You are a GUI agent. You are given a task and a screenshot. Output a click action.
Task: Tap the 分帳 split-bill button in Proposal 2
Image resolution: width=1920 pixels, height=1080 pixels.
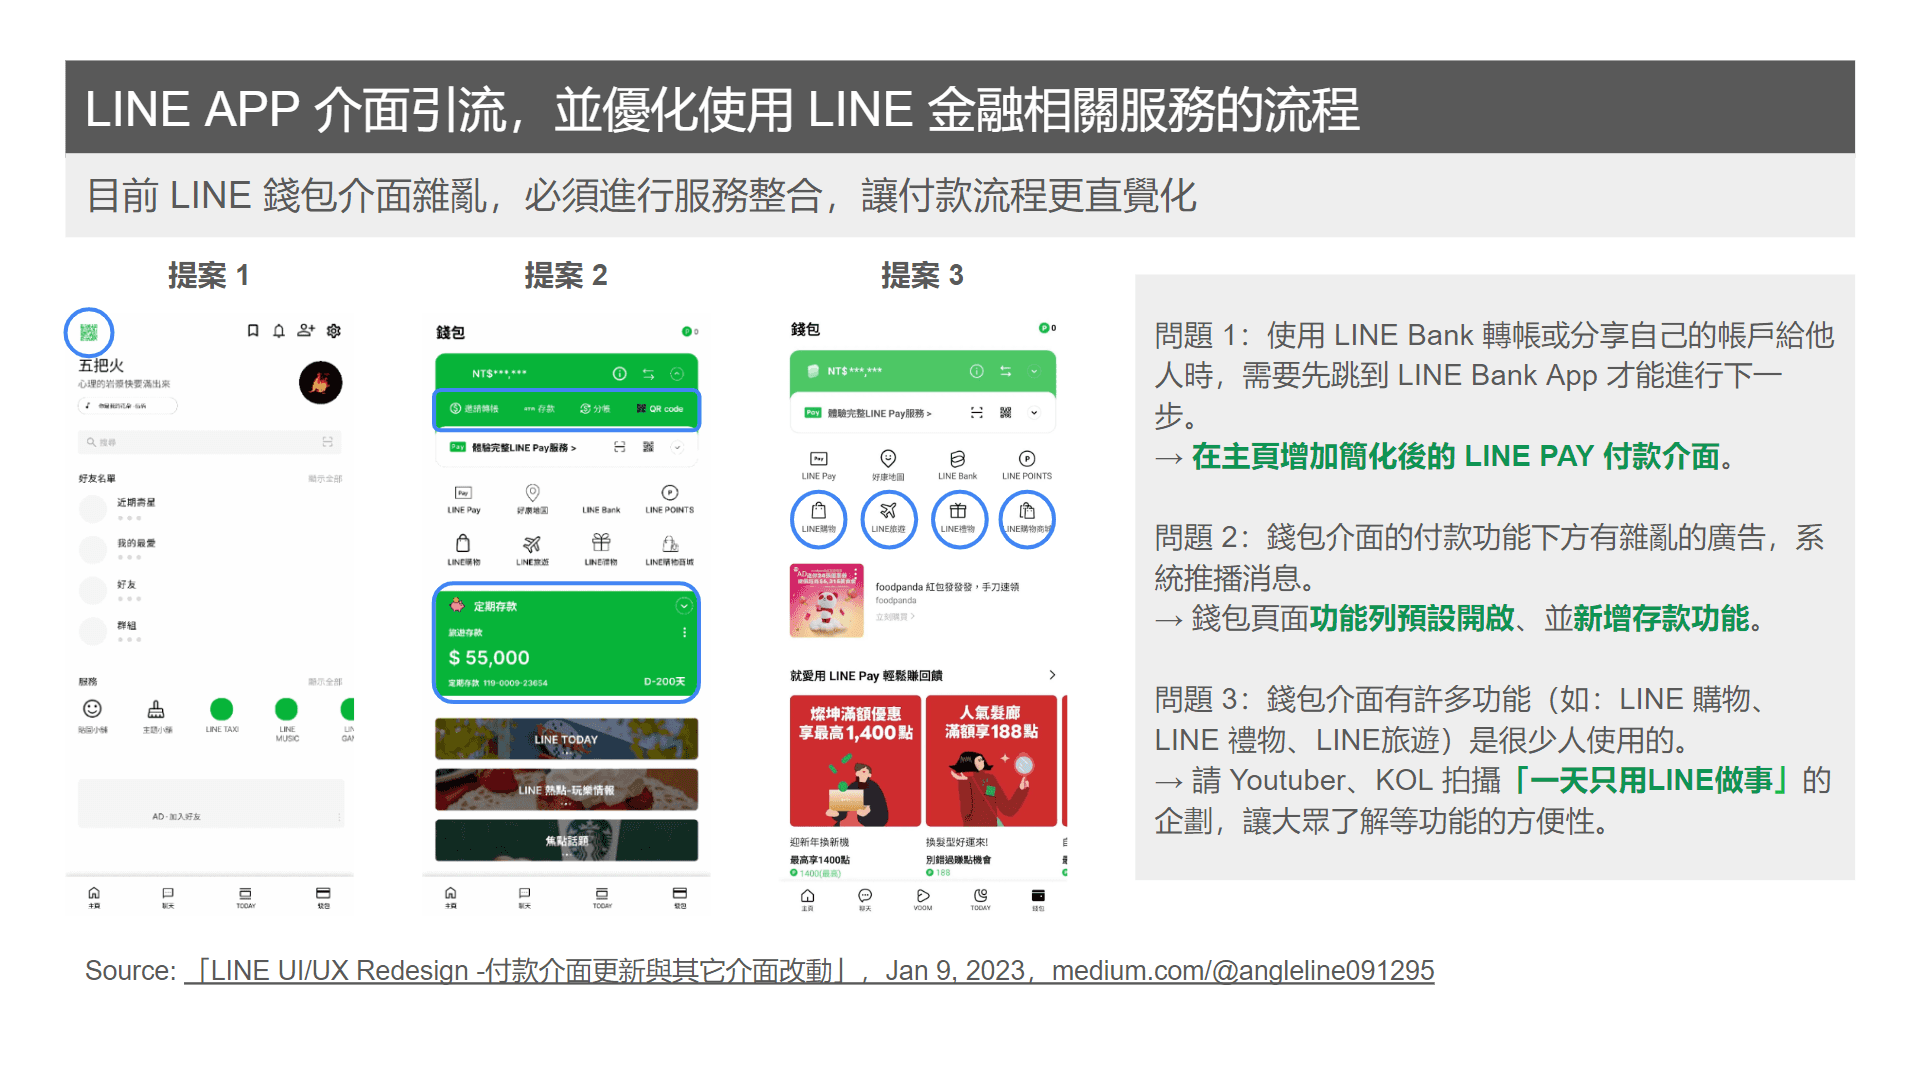coord(595,409)
